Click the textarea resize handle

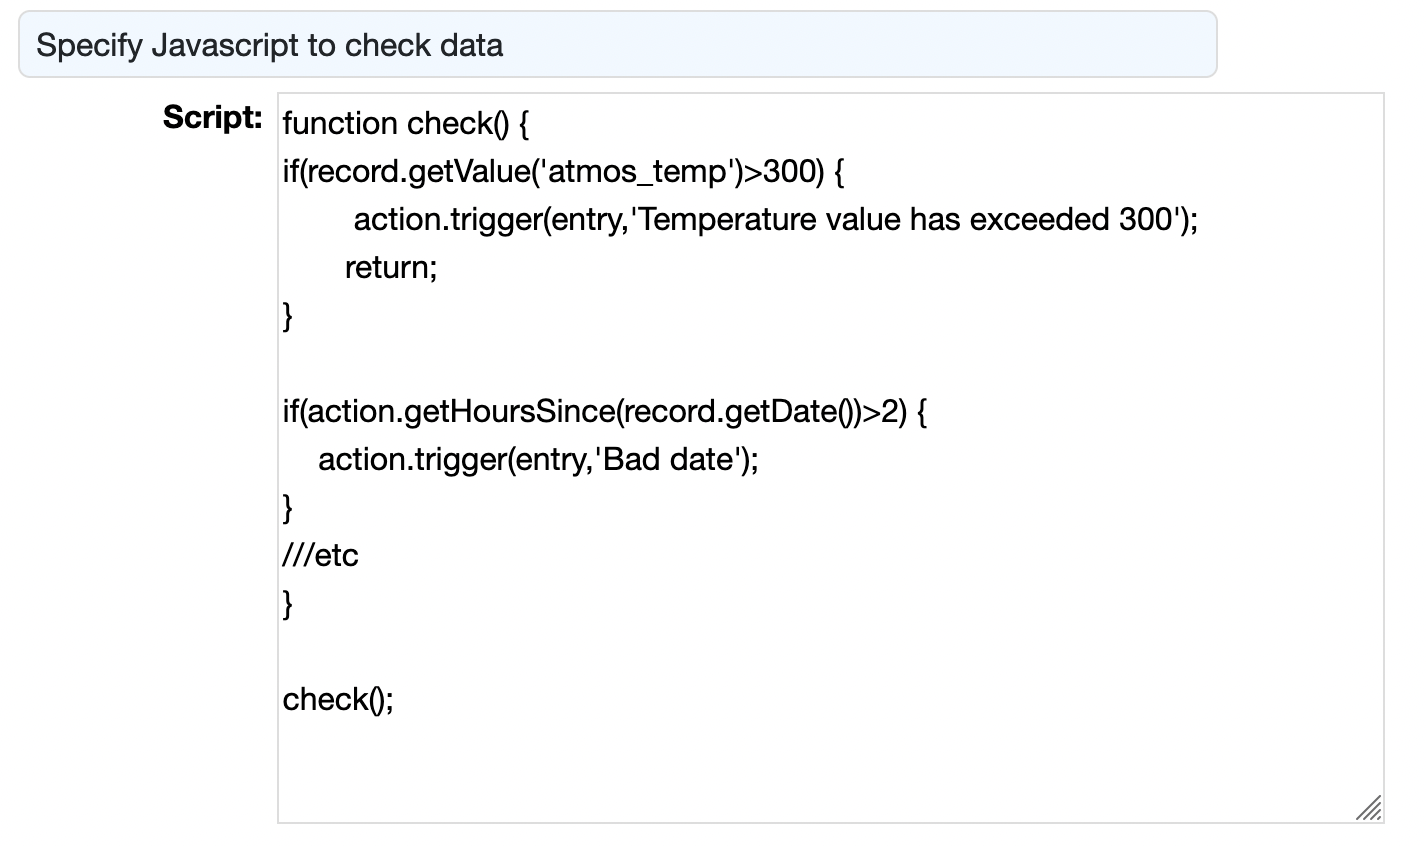point(1368,807)
